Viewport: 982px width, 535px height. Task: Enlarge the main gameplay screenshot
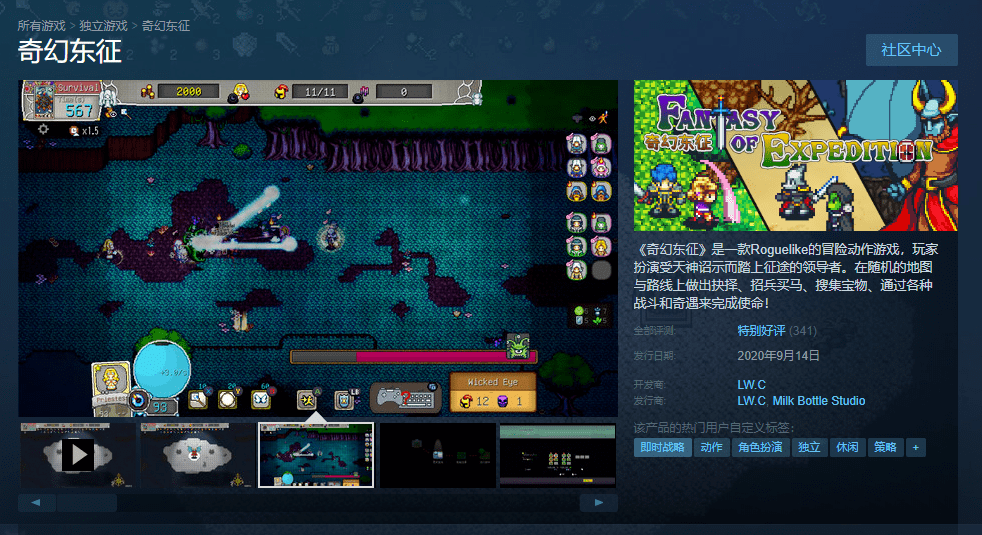[x=318, y=248]
